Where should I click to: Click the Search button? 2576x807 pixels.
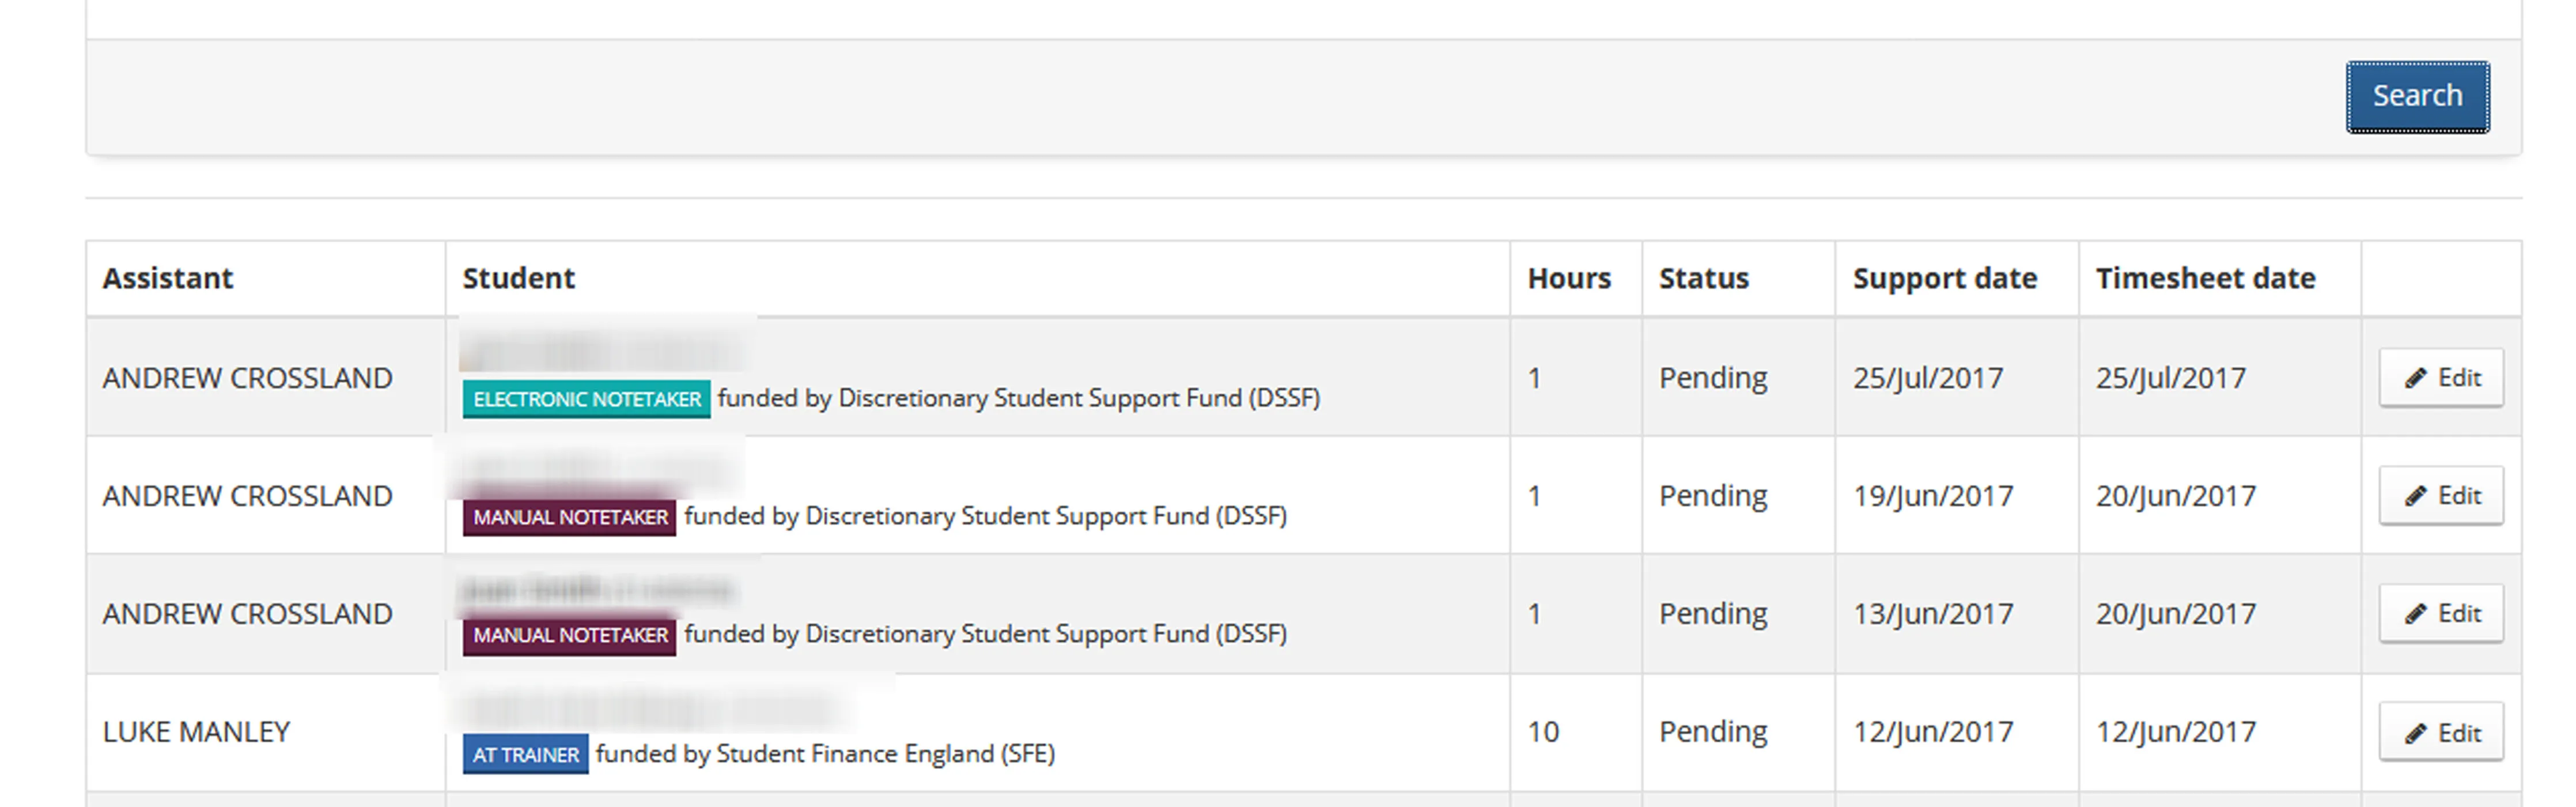(2417, 95)
